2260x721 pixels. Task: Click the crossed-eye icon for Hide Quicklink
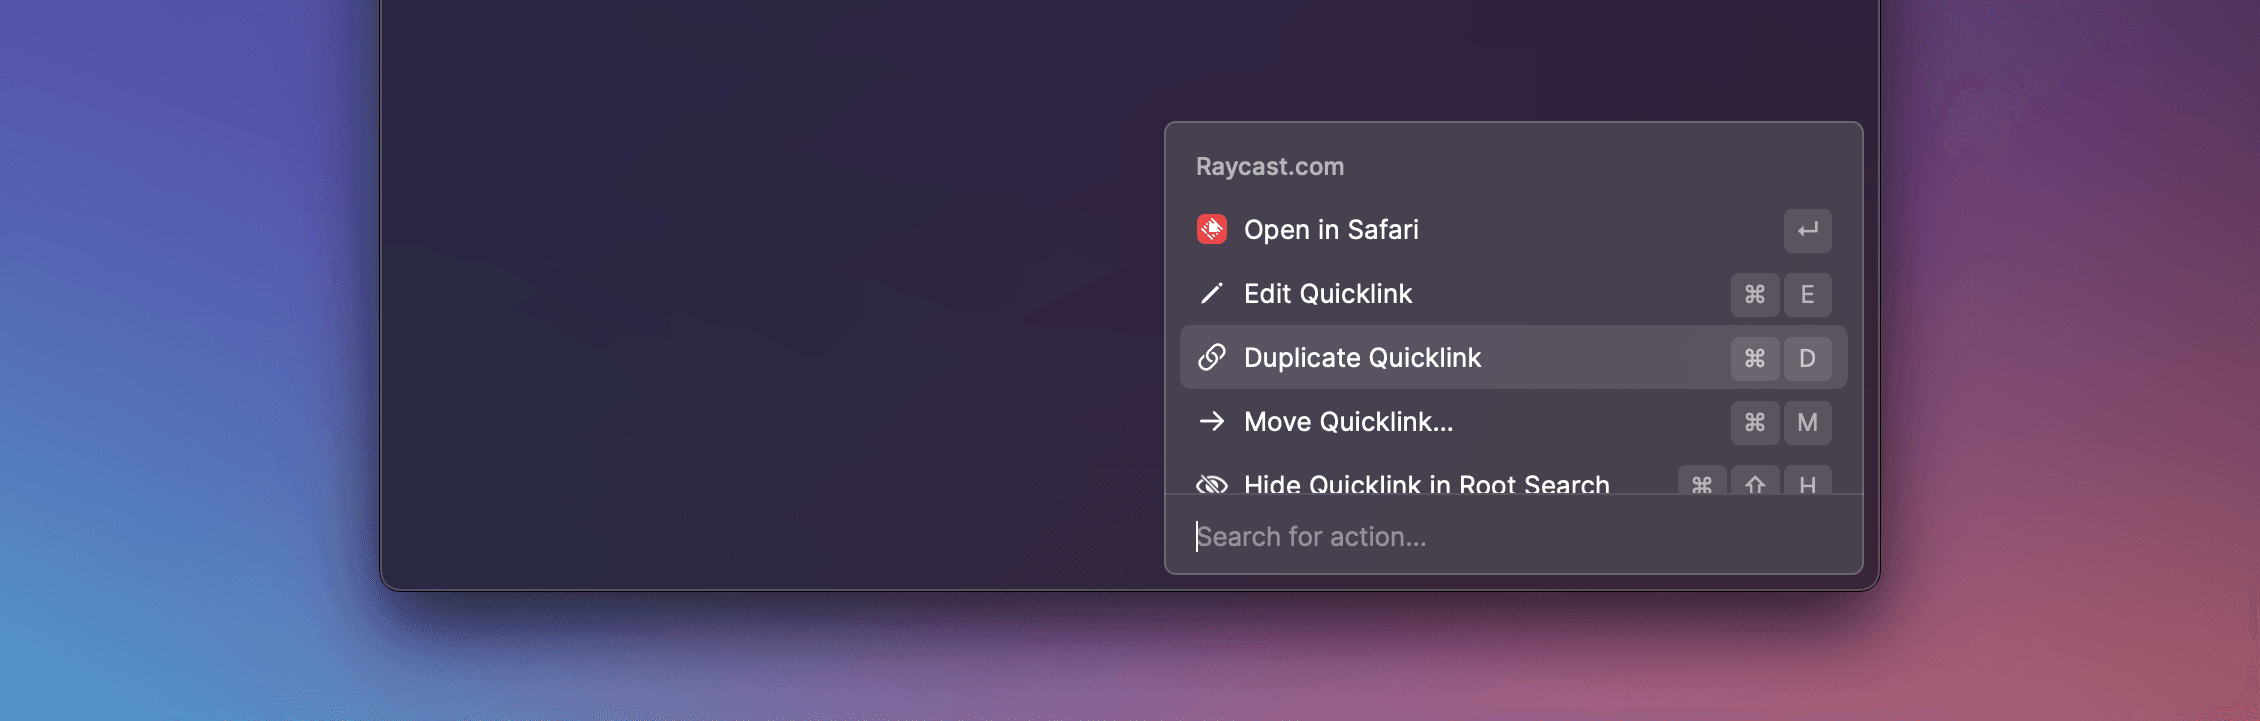(1212, 484)
